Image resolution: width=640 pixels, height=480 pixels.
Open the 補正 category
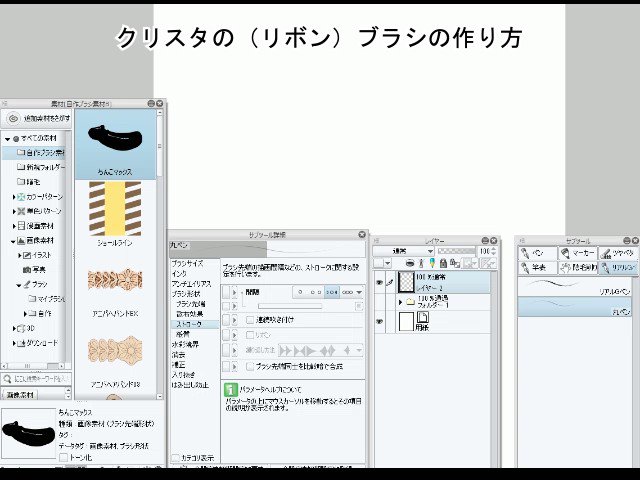click(x=178, y=365)
